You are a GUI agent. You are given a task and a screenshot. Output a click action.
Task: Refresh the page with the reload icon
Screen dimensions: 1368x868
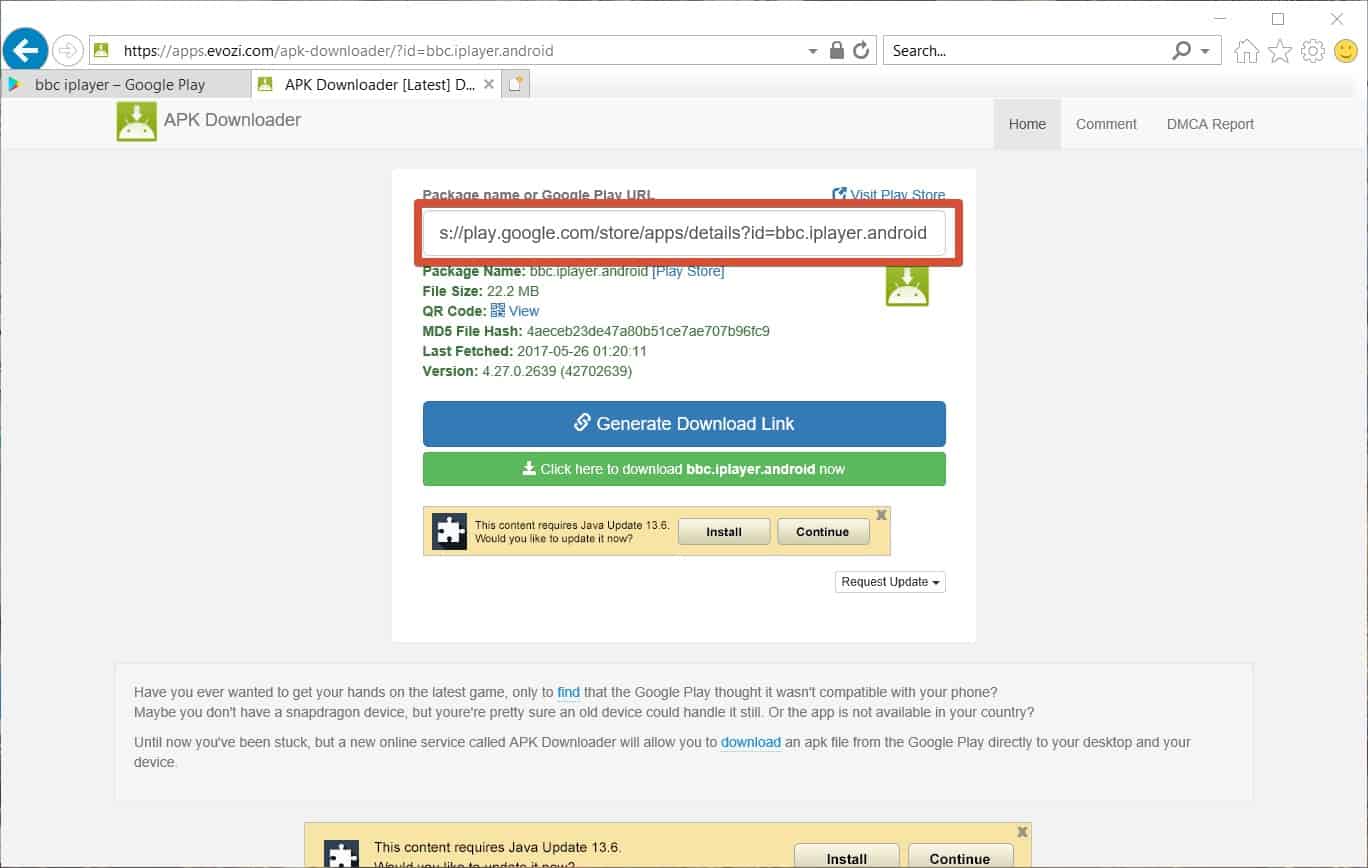861,50
